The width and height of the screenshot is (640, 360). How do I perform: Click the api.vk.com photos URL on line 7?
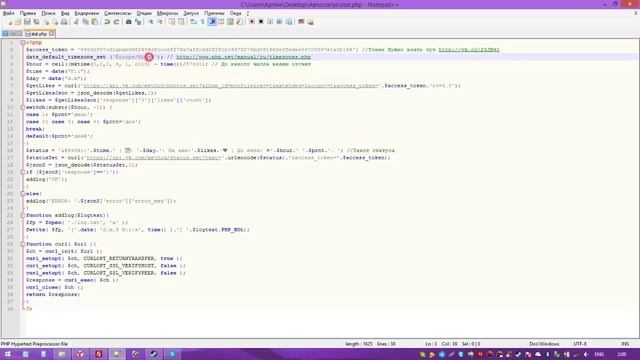(x=232, y=86)
